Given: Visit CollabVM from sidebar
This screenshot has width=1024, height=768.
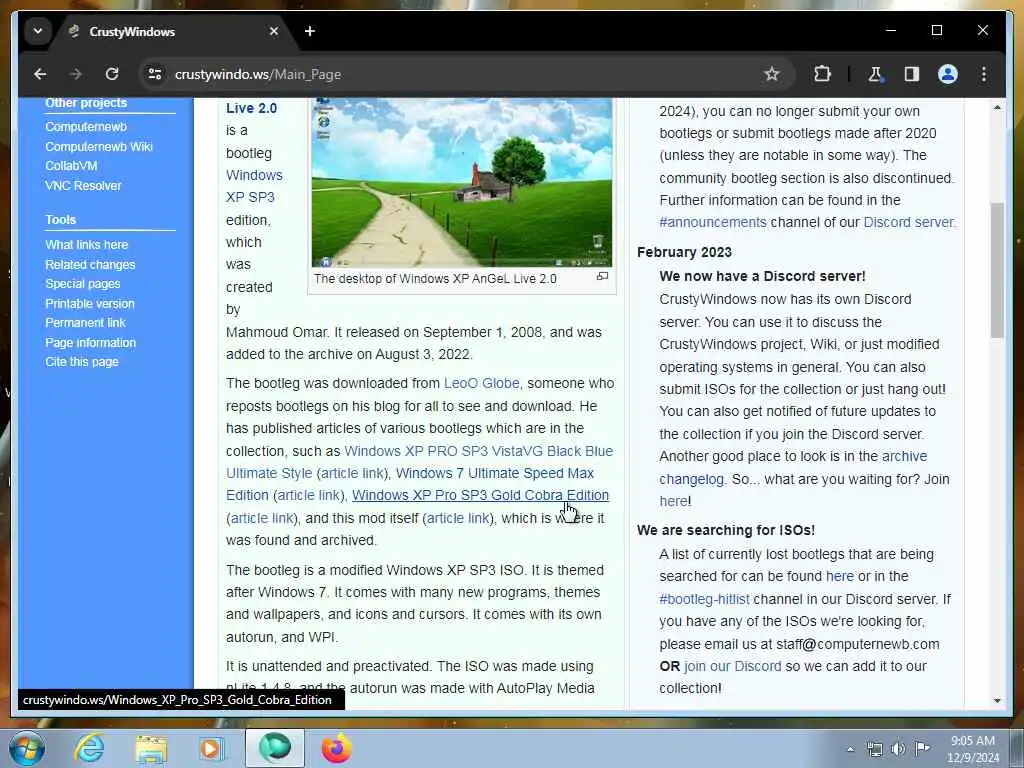Looking at the screenshot, I should [71, 166].
